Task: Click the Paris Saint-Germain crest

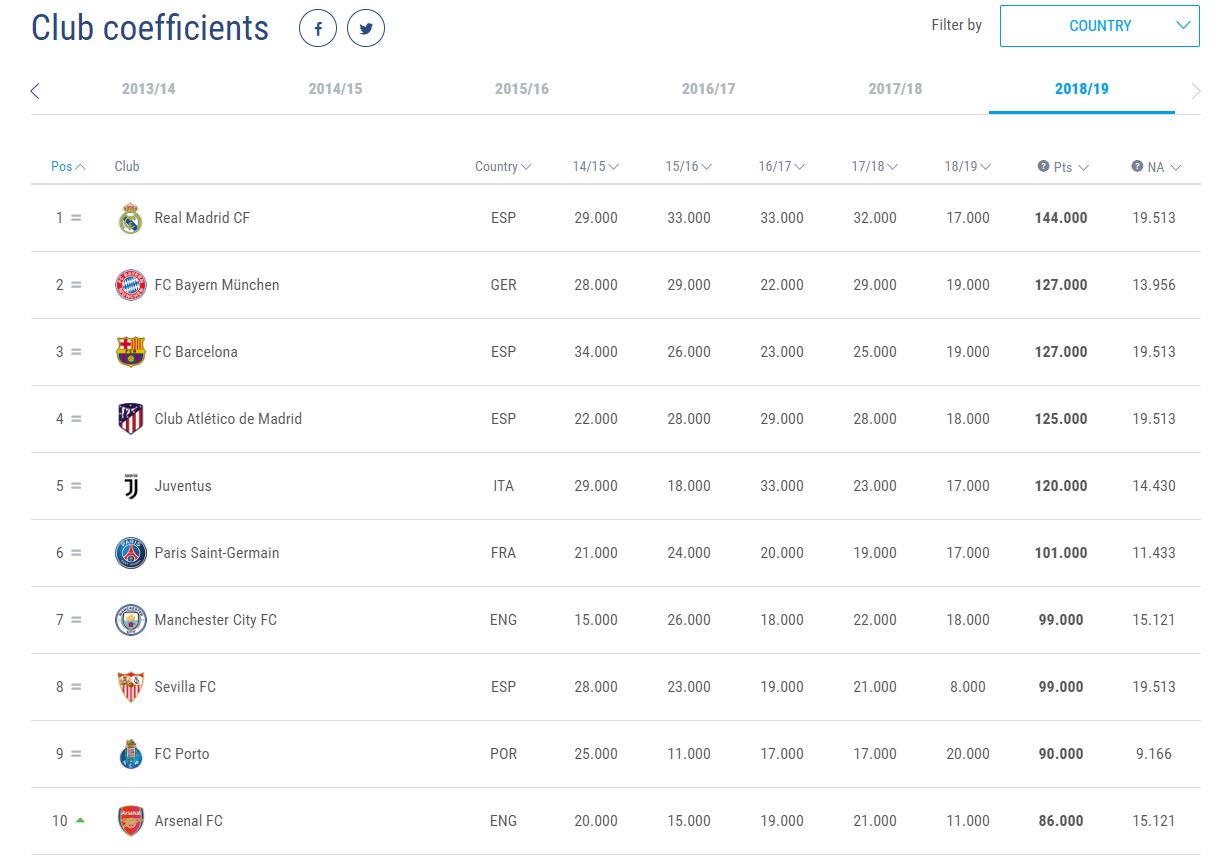Action: click(x=130, y=553)
